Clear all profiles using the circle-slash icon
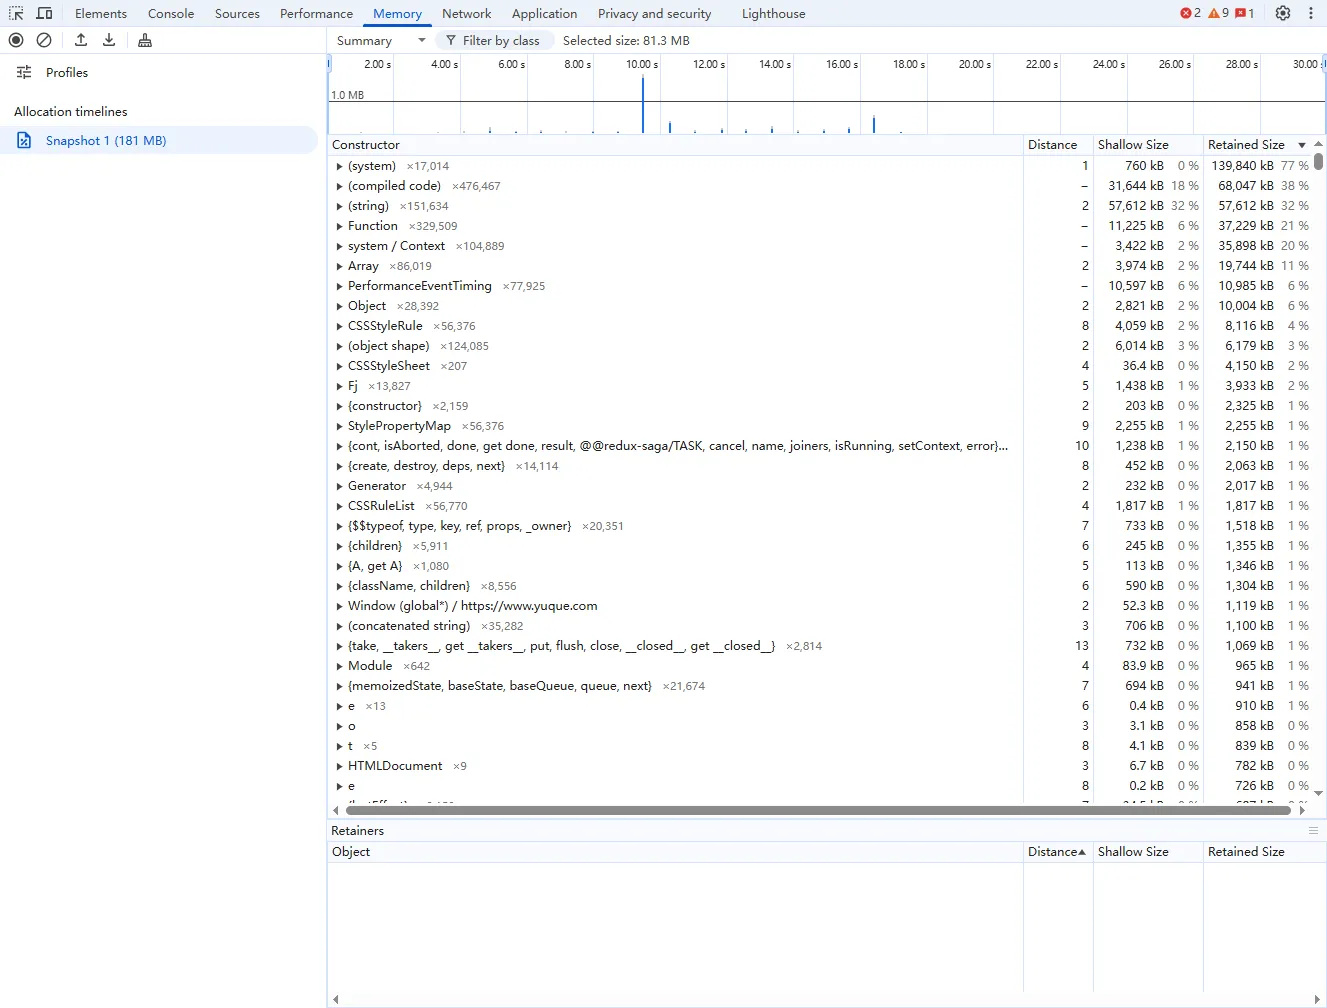 44,40
